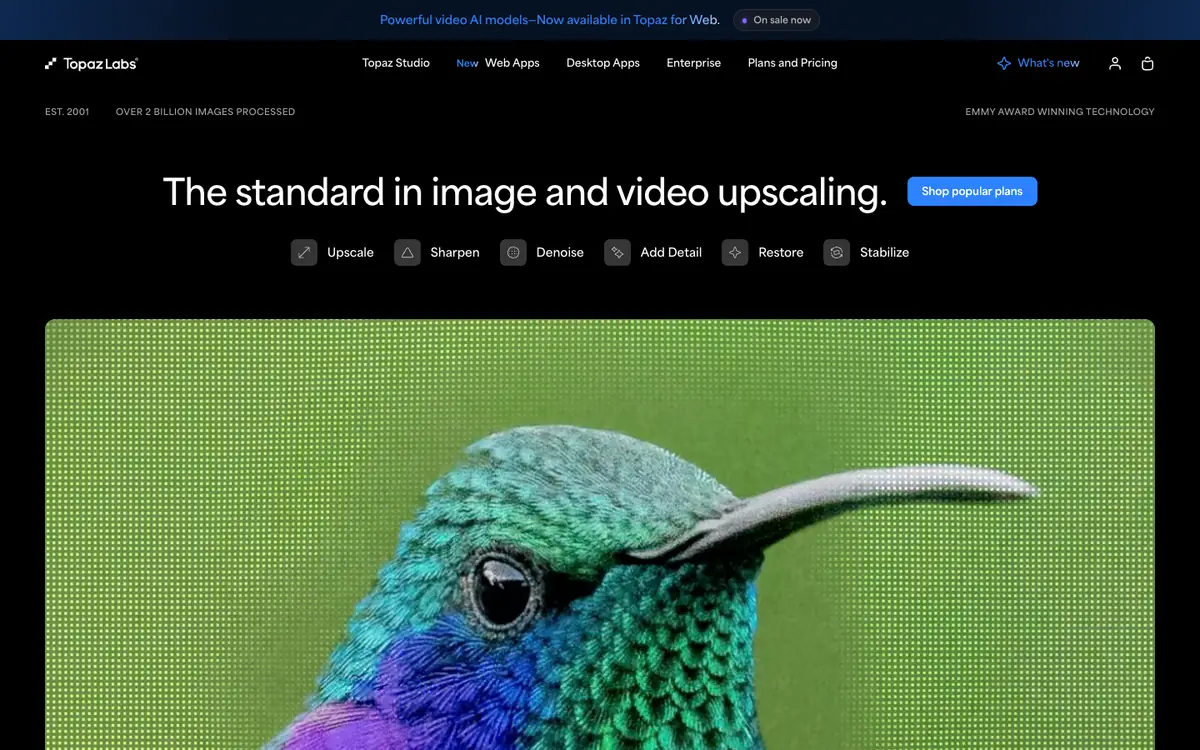Select the Denoise circle icon
The image size is (1200, 750).
tap(513, 253)
